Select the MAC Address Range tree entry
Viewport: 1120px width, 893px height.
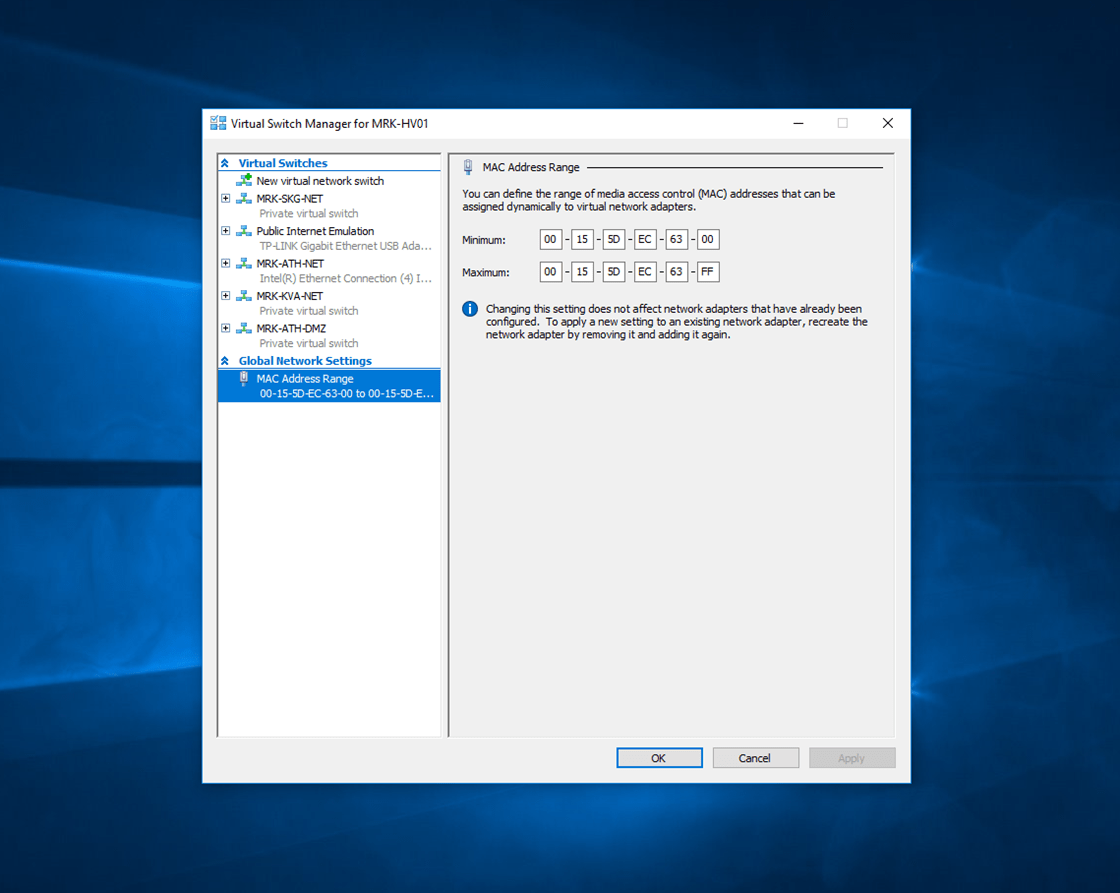click(x=306, y=379)
